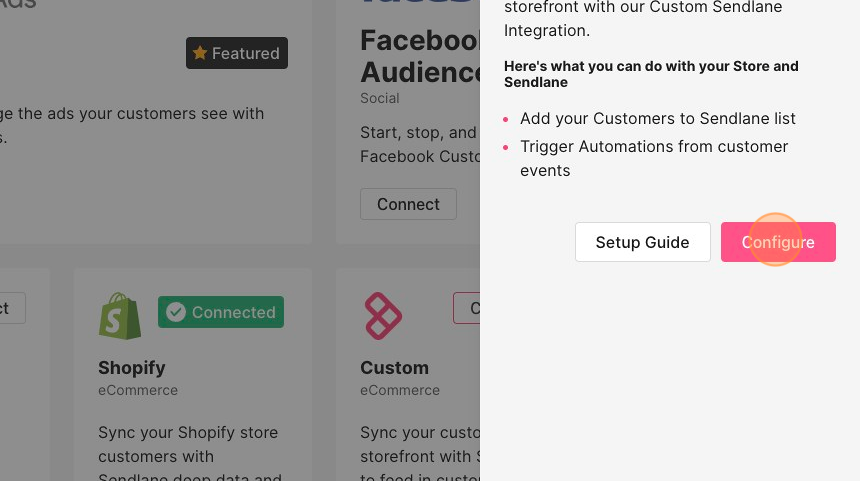Click the green Connected badge on Shopify
The image size is (860, 481).
tap(221, 312)
